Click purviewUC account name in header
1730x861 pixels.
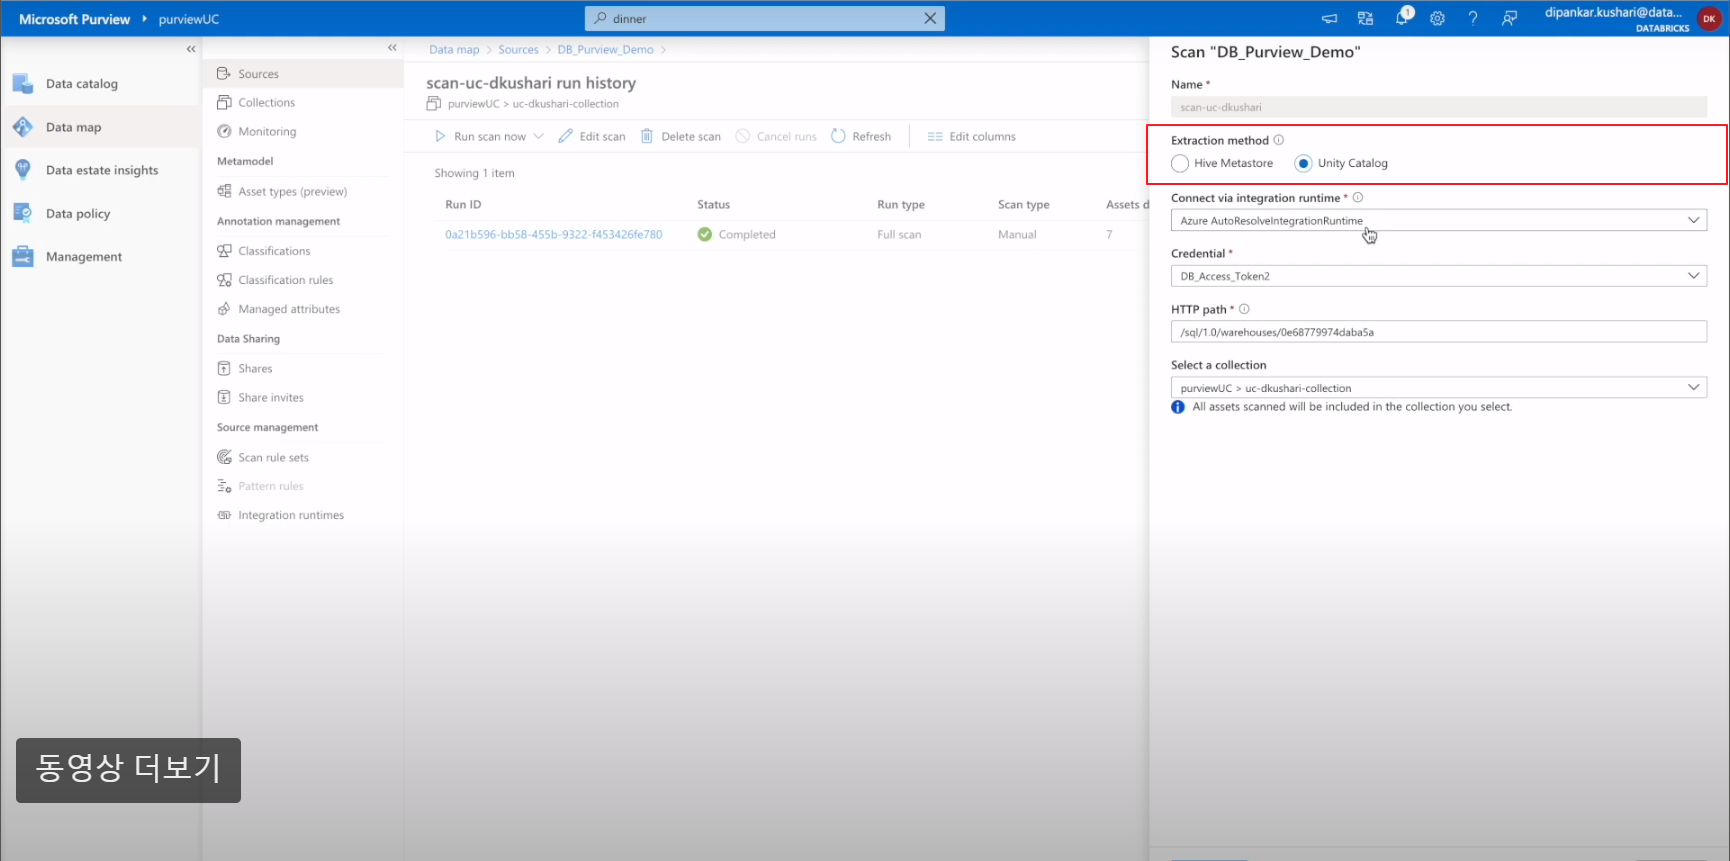click(x=189, y=19)
